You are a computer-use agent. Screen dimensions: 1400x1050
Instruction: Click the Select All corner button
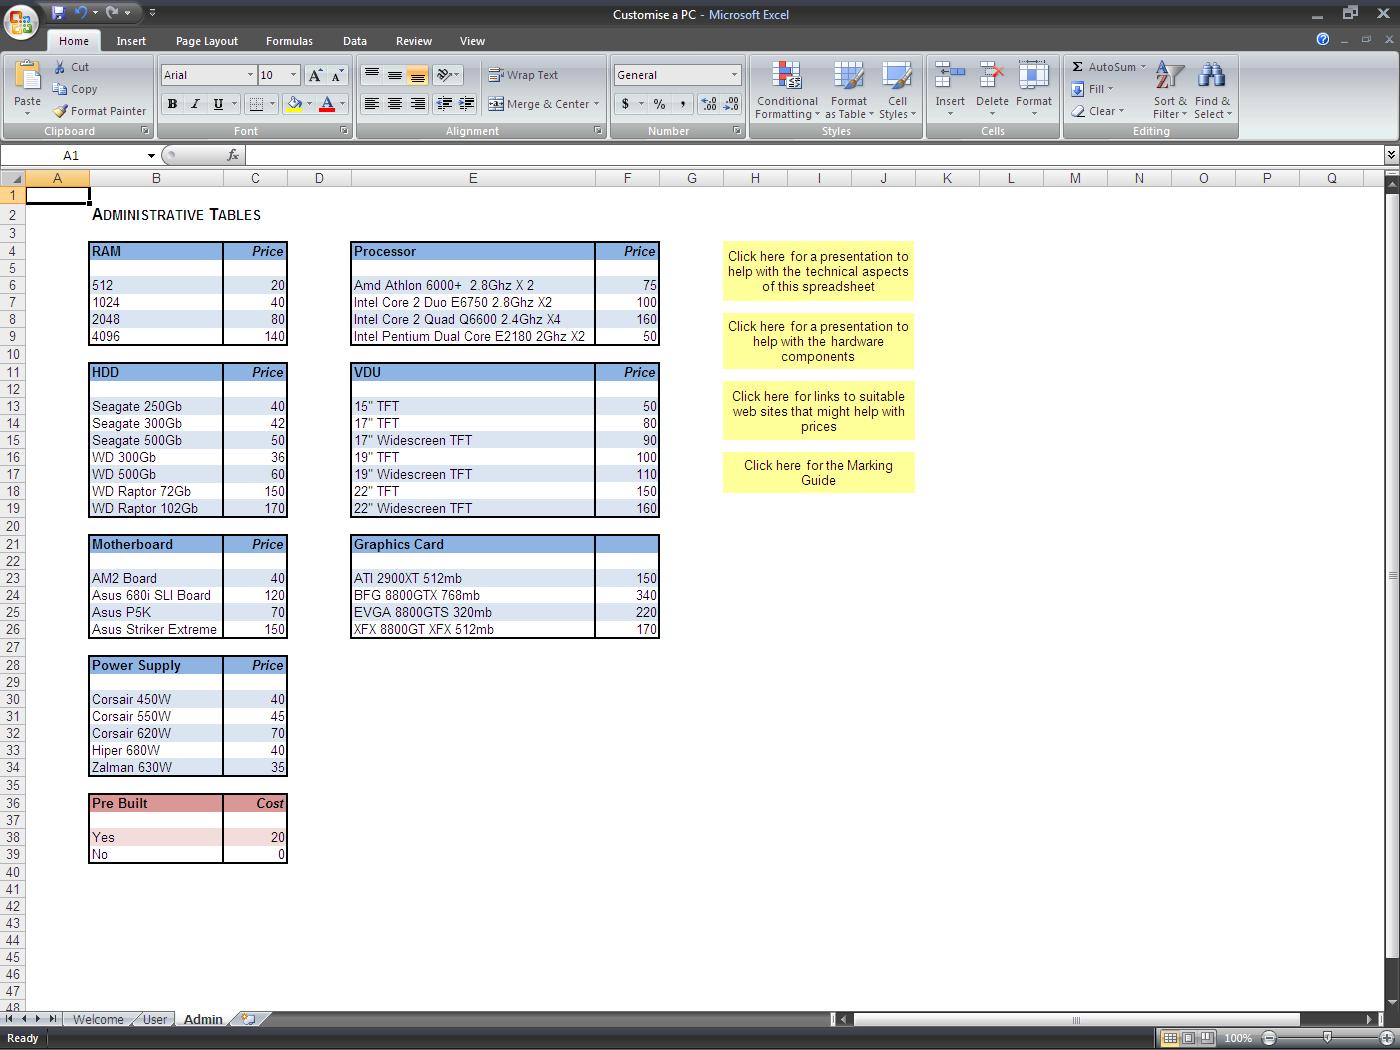(13, 178)
